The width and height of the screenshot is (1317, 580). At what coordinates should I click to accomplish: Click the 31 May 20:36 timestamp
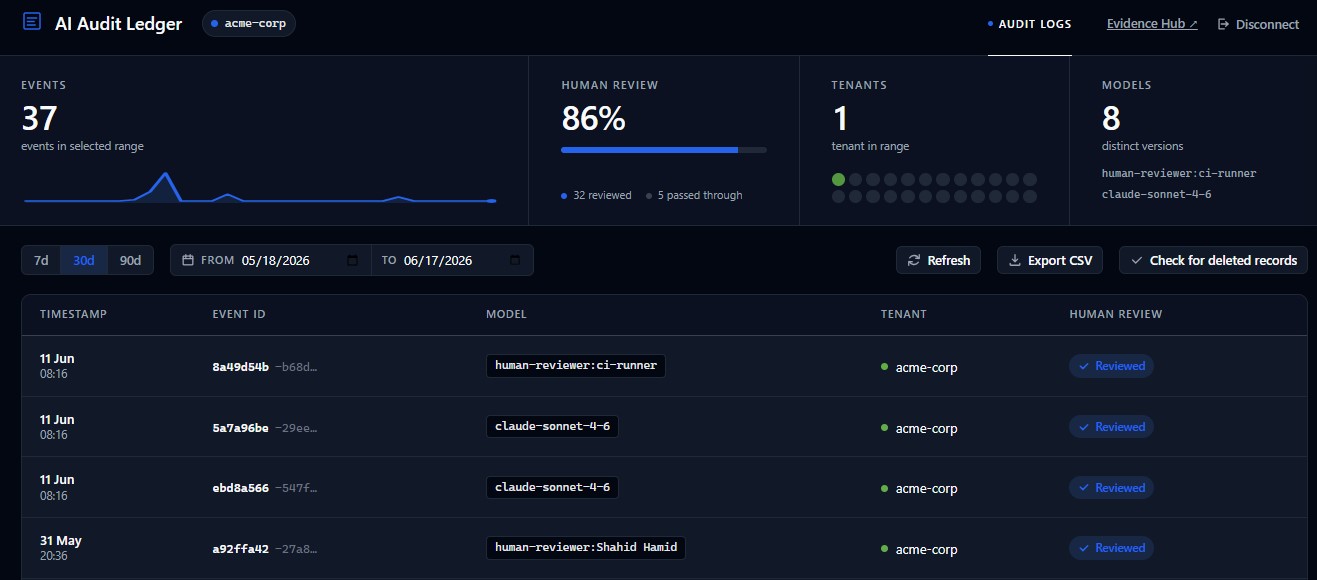(x=61, y=548)
